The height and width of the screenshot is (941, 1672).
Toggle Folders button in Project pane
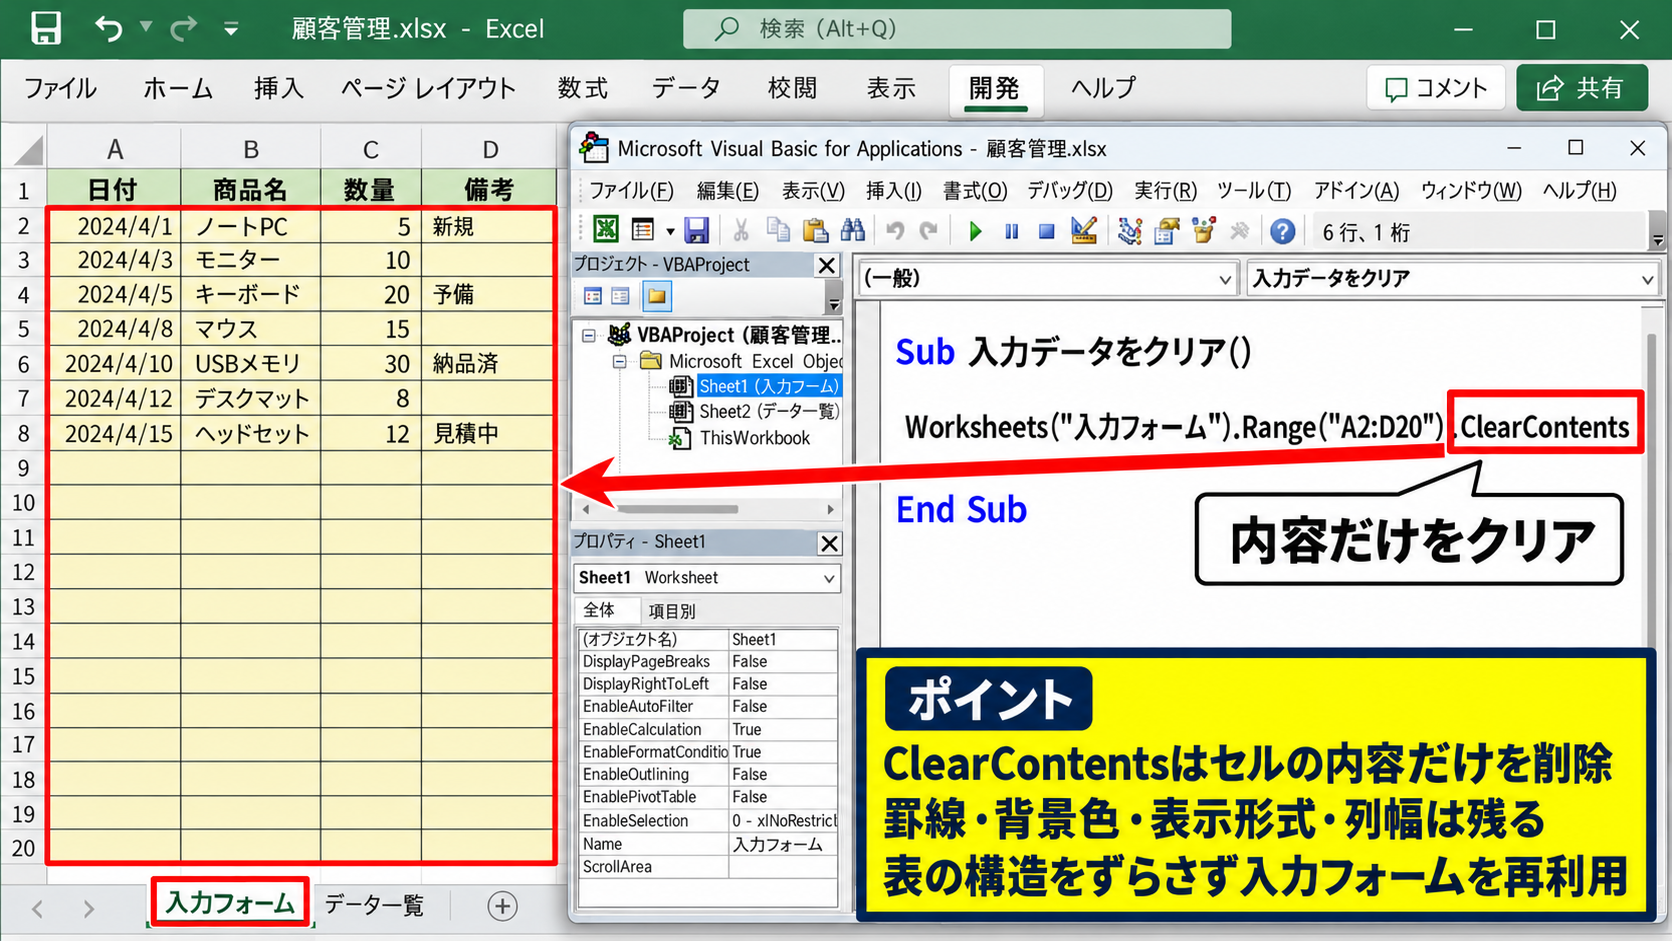coord(657,296)
